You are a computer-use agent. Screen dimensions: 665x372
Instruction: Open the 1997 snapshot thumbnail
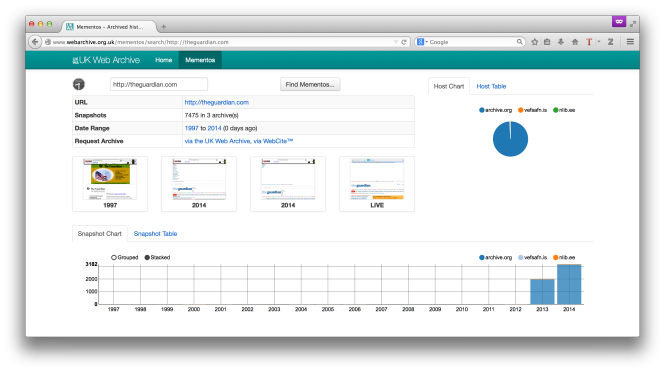(x=110, y=184)
